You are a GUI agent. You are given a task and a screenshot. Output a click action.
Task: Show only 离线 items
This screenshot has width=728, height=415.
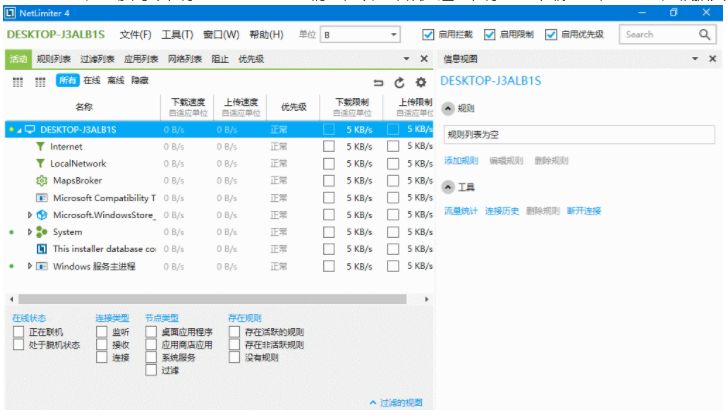click(x=116, y=80)
